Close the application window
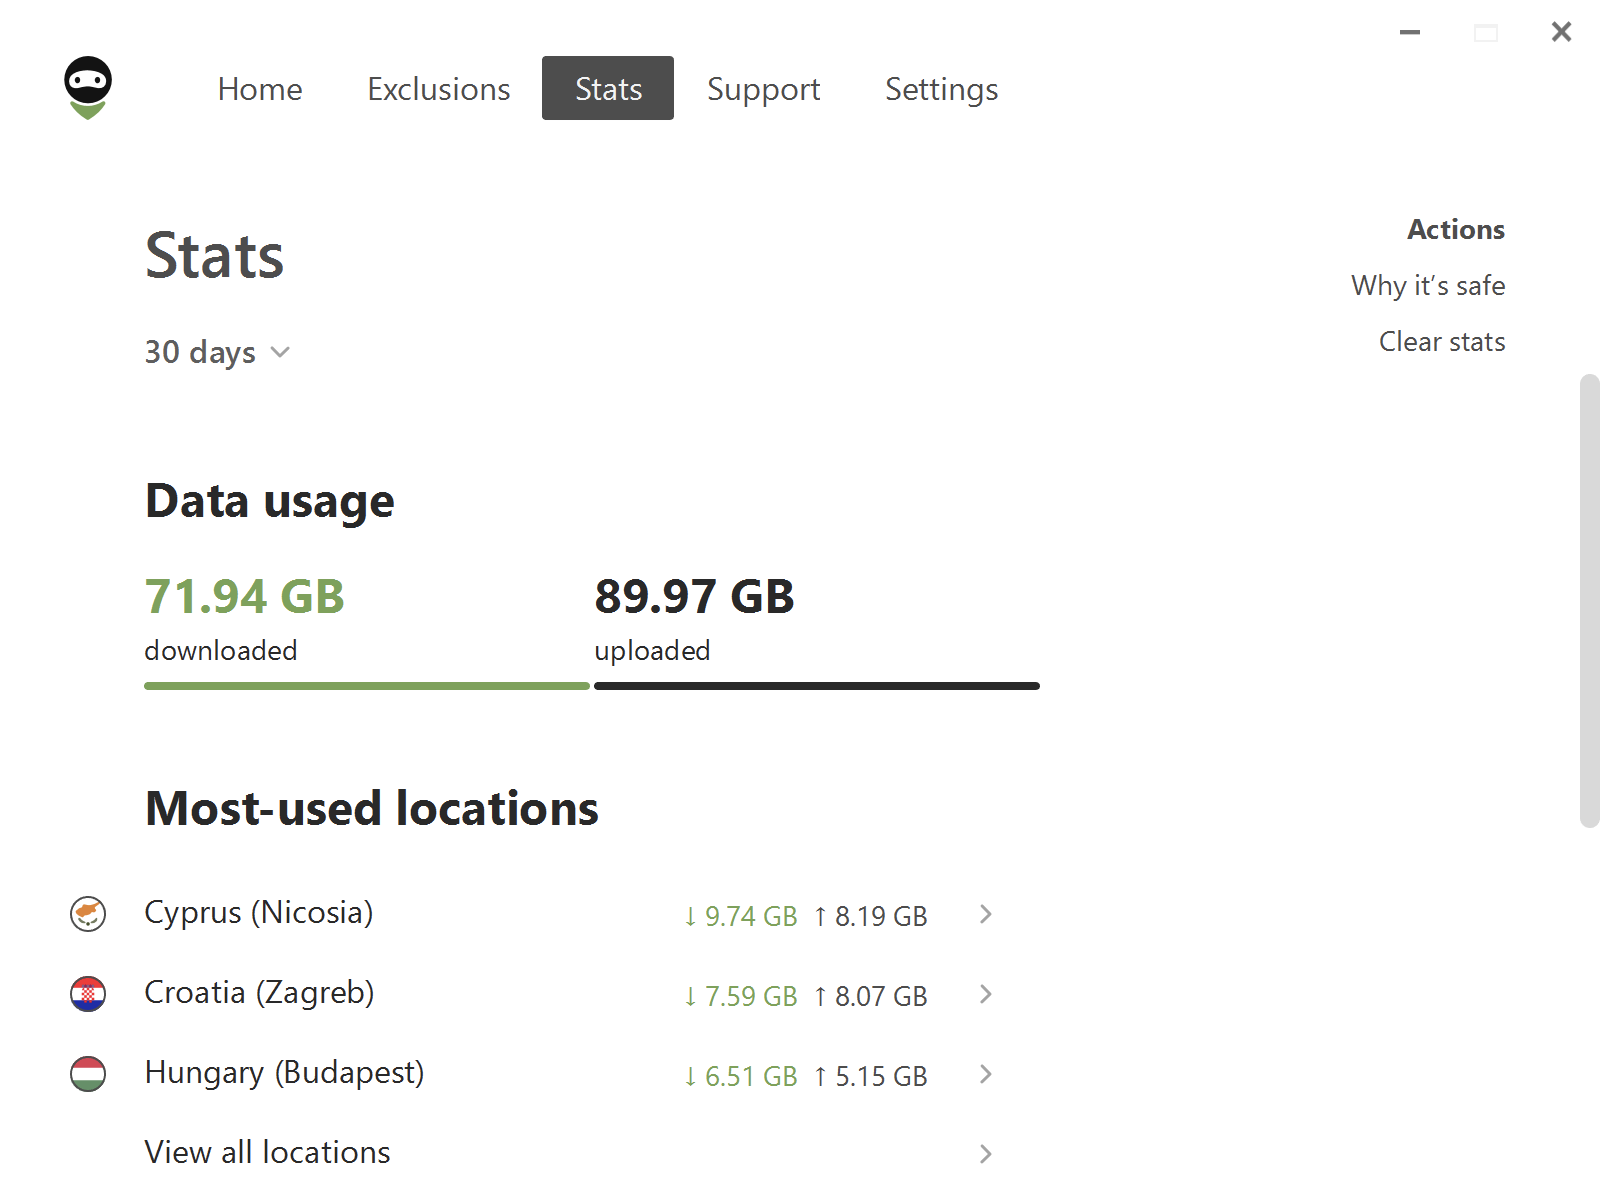Viewport: 1600px width, 1200px height. pos(1561,33)
